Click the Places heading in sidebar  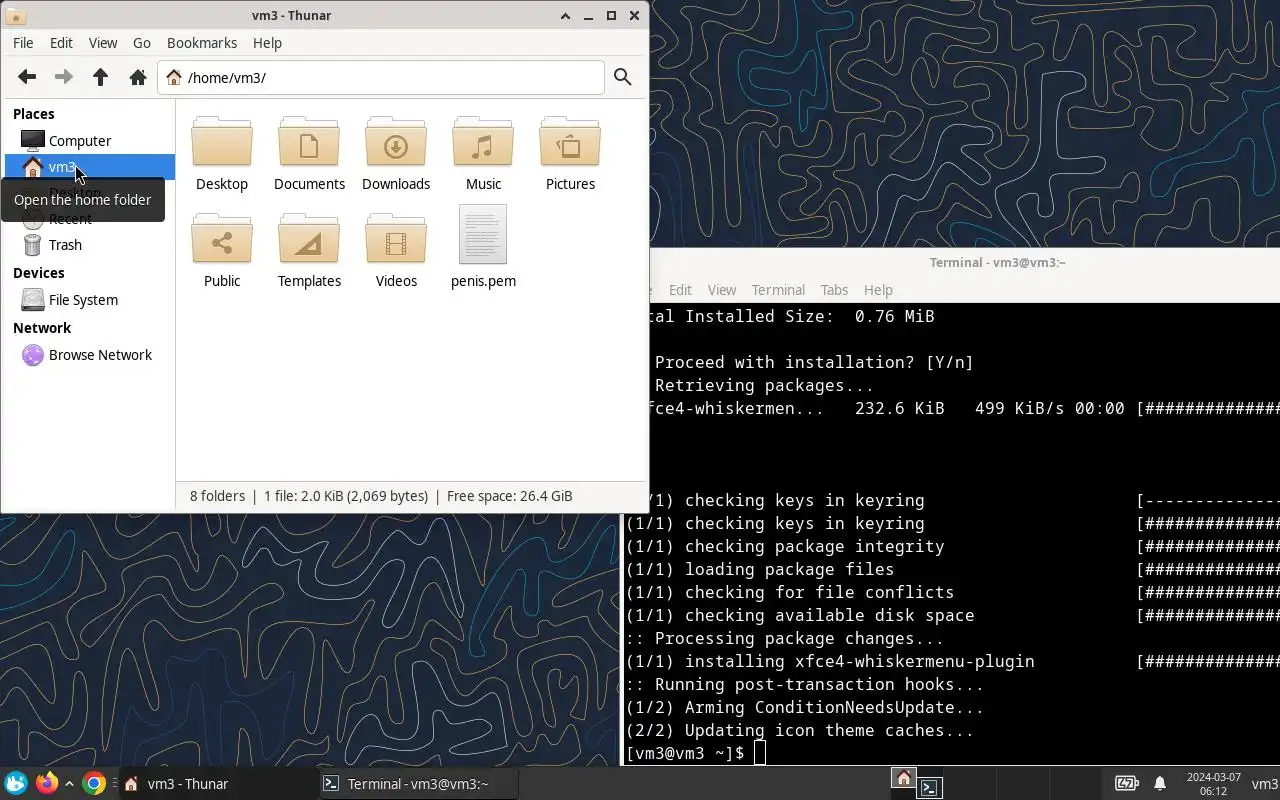coord(34,114)
